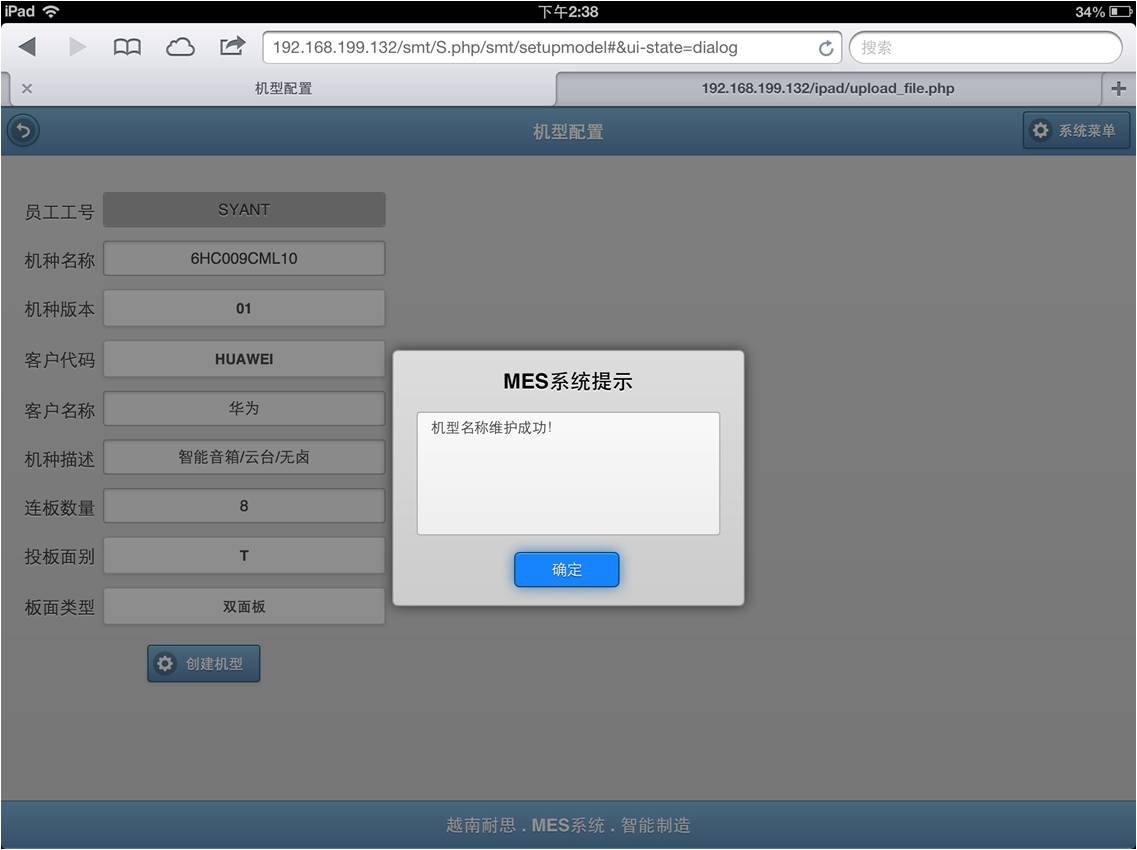This screenshot has height=850, width=1137.
Task: Open the bookmarks book icon
Action: (x=127, y=47)
